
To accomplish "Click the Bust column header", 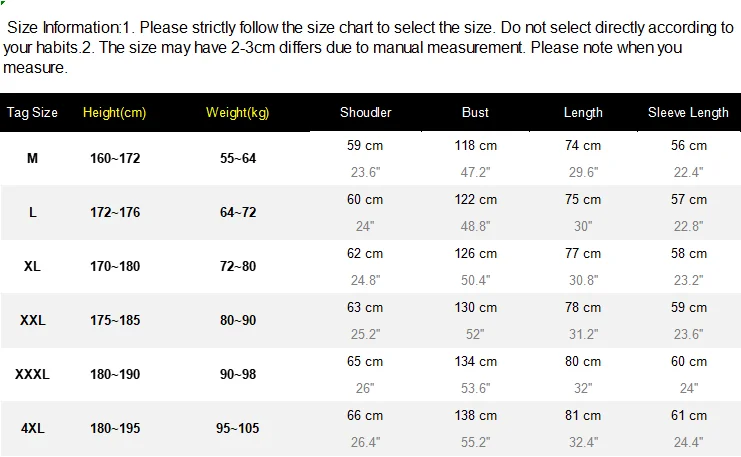I will [475, 113].
